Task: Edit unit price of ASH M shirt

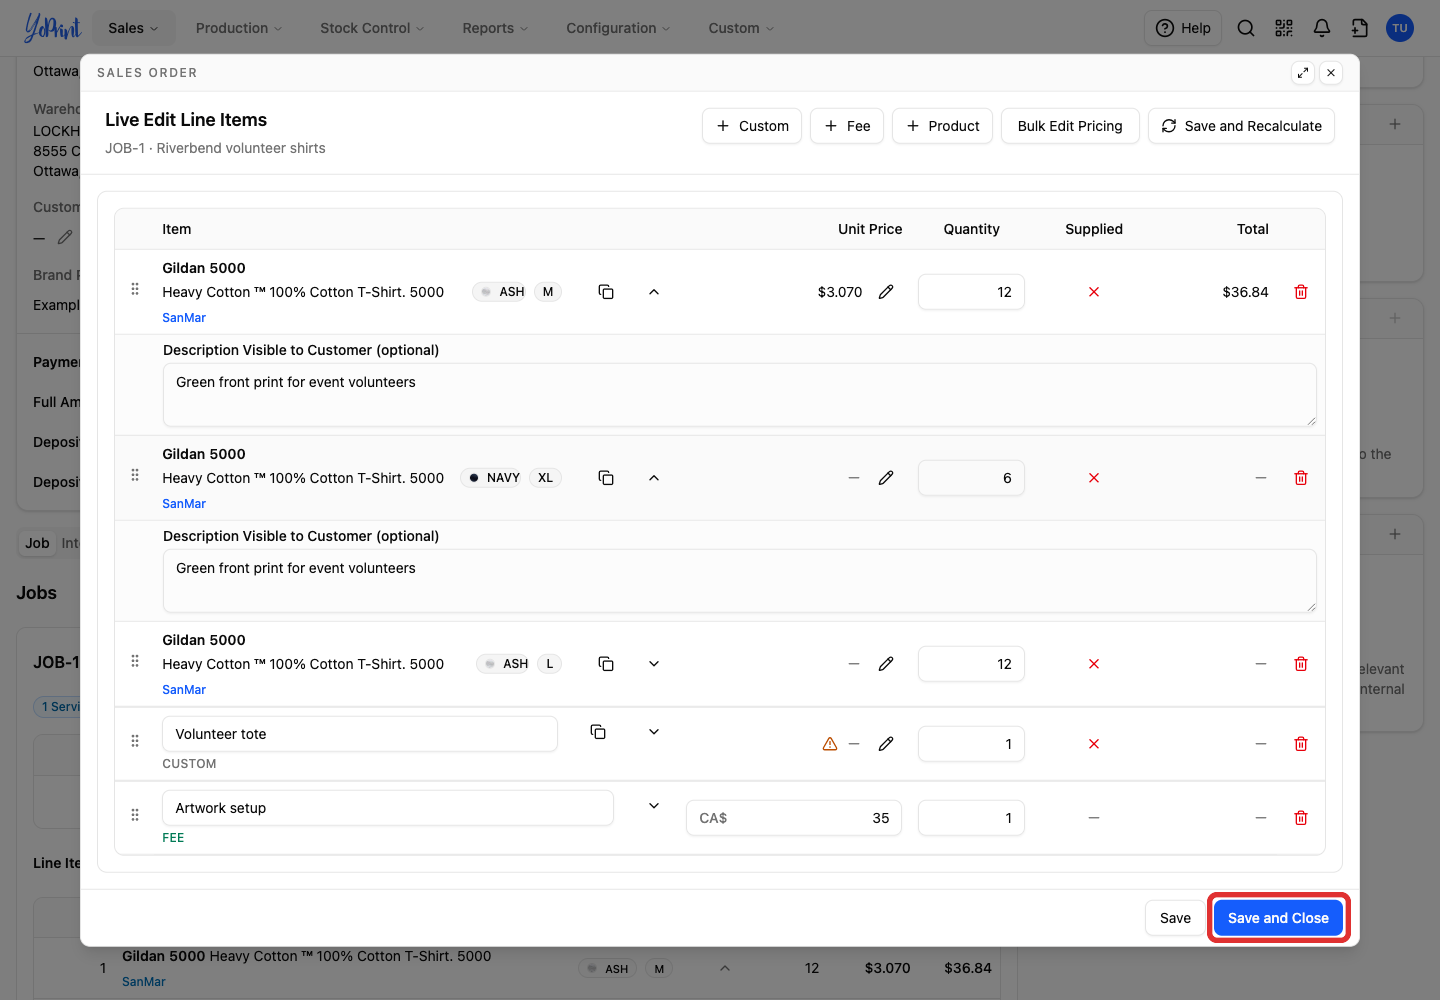Action: coord(886,292)
